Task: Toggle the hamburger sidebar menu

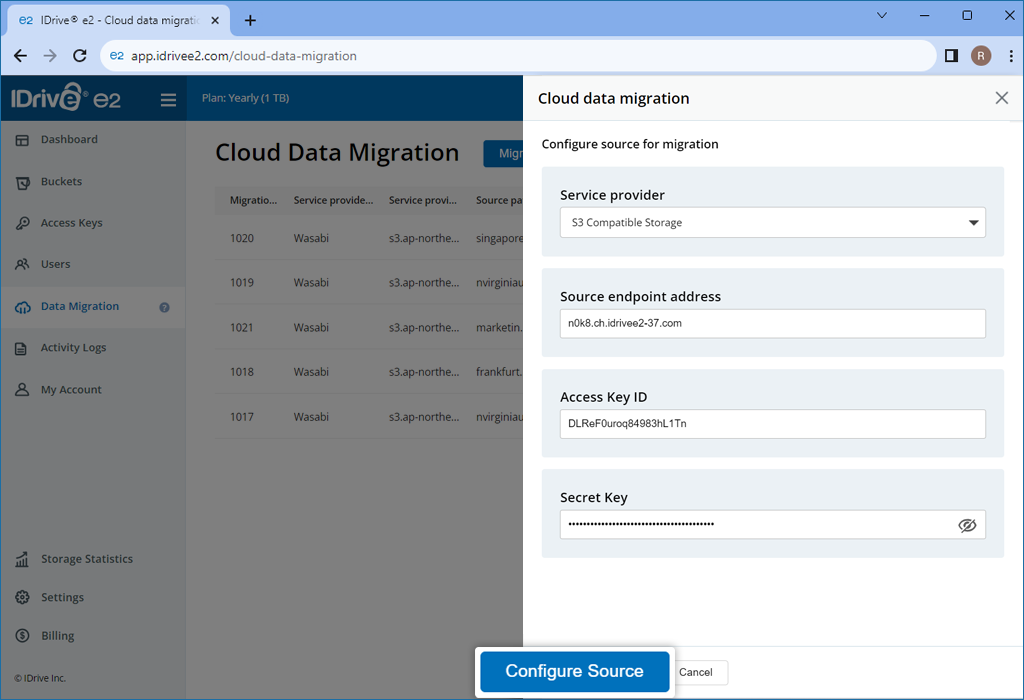Action: point(168,99)
